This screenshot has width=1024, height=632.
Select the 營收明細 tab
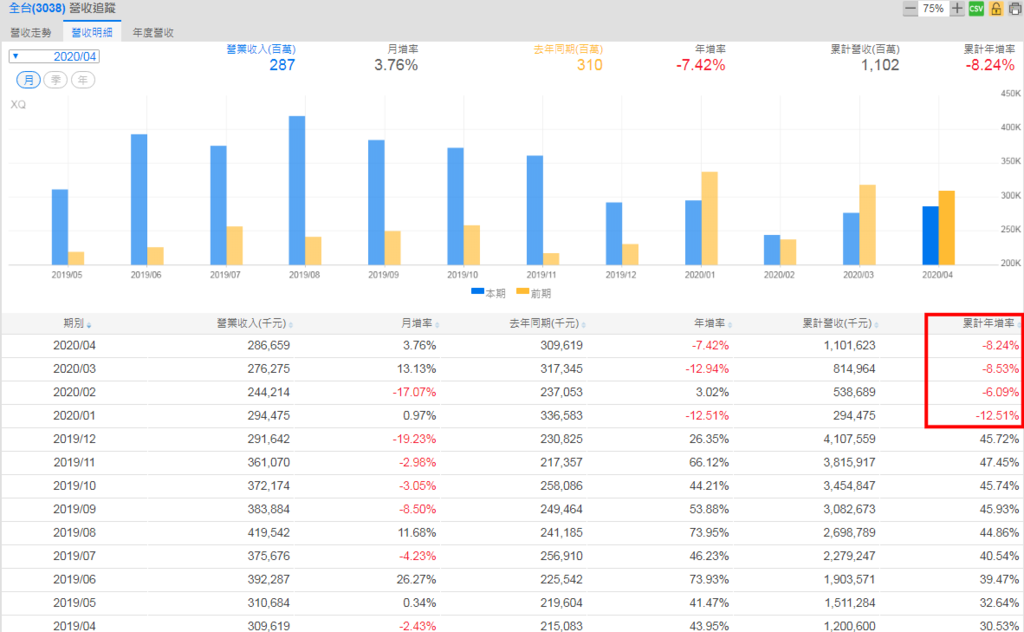(x=91, y=32)
